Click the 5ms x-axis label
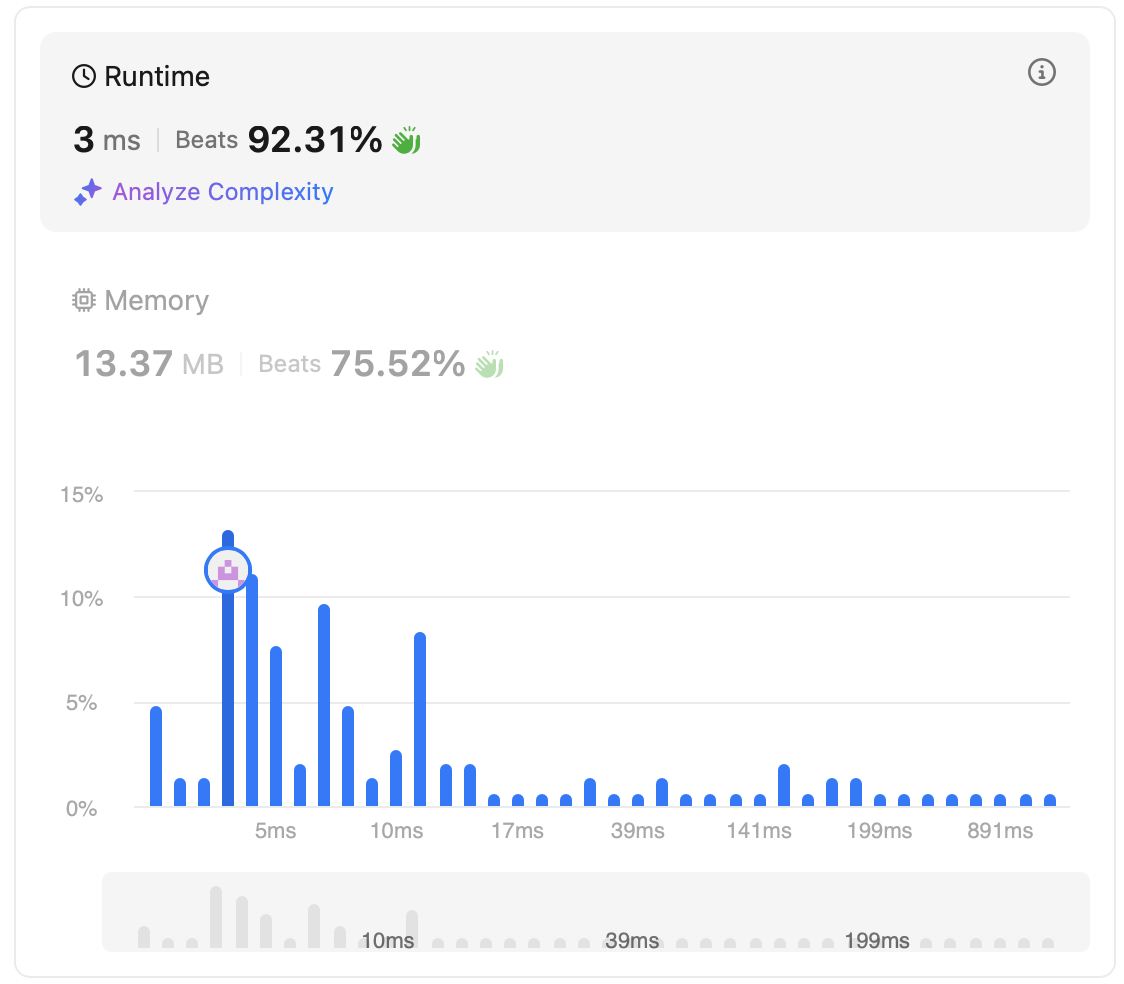The height and width of the screenshot is (984, 1124). pyautogui.click(x=275, y=832)
